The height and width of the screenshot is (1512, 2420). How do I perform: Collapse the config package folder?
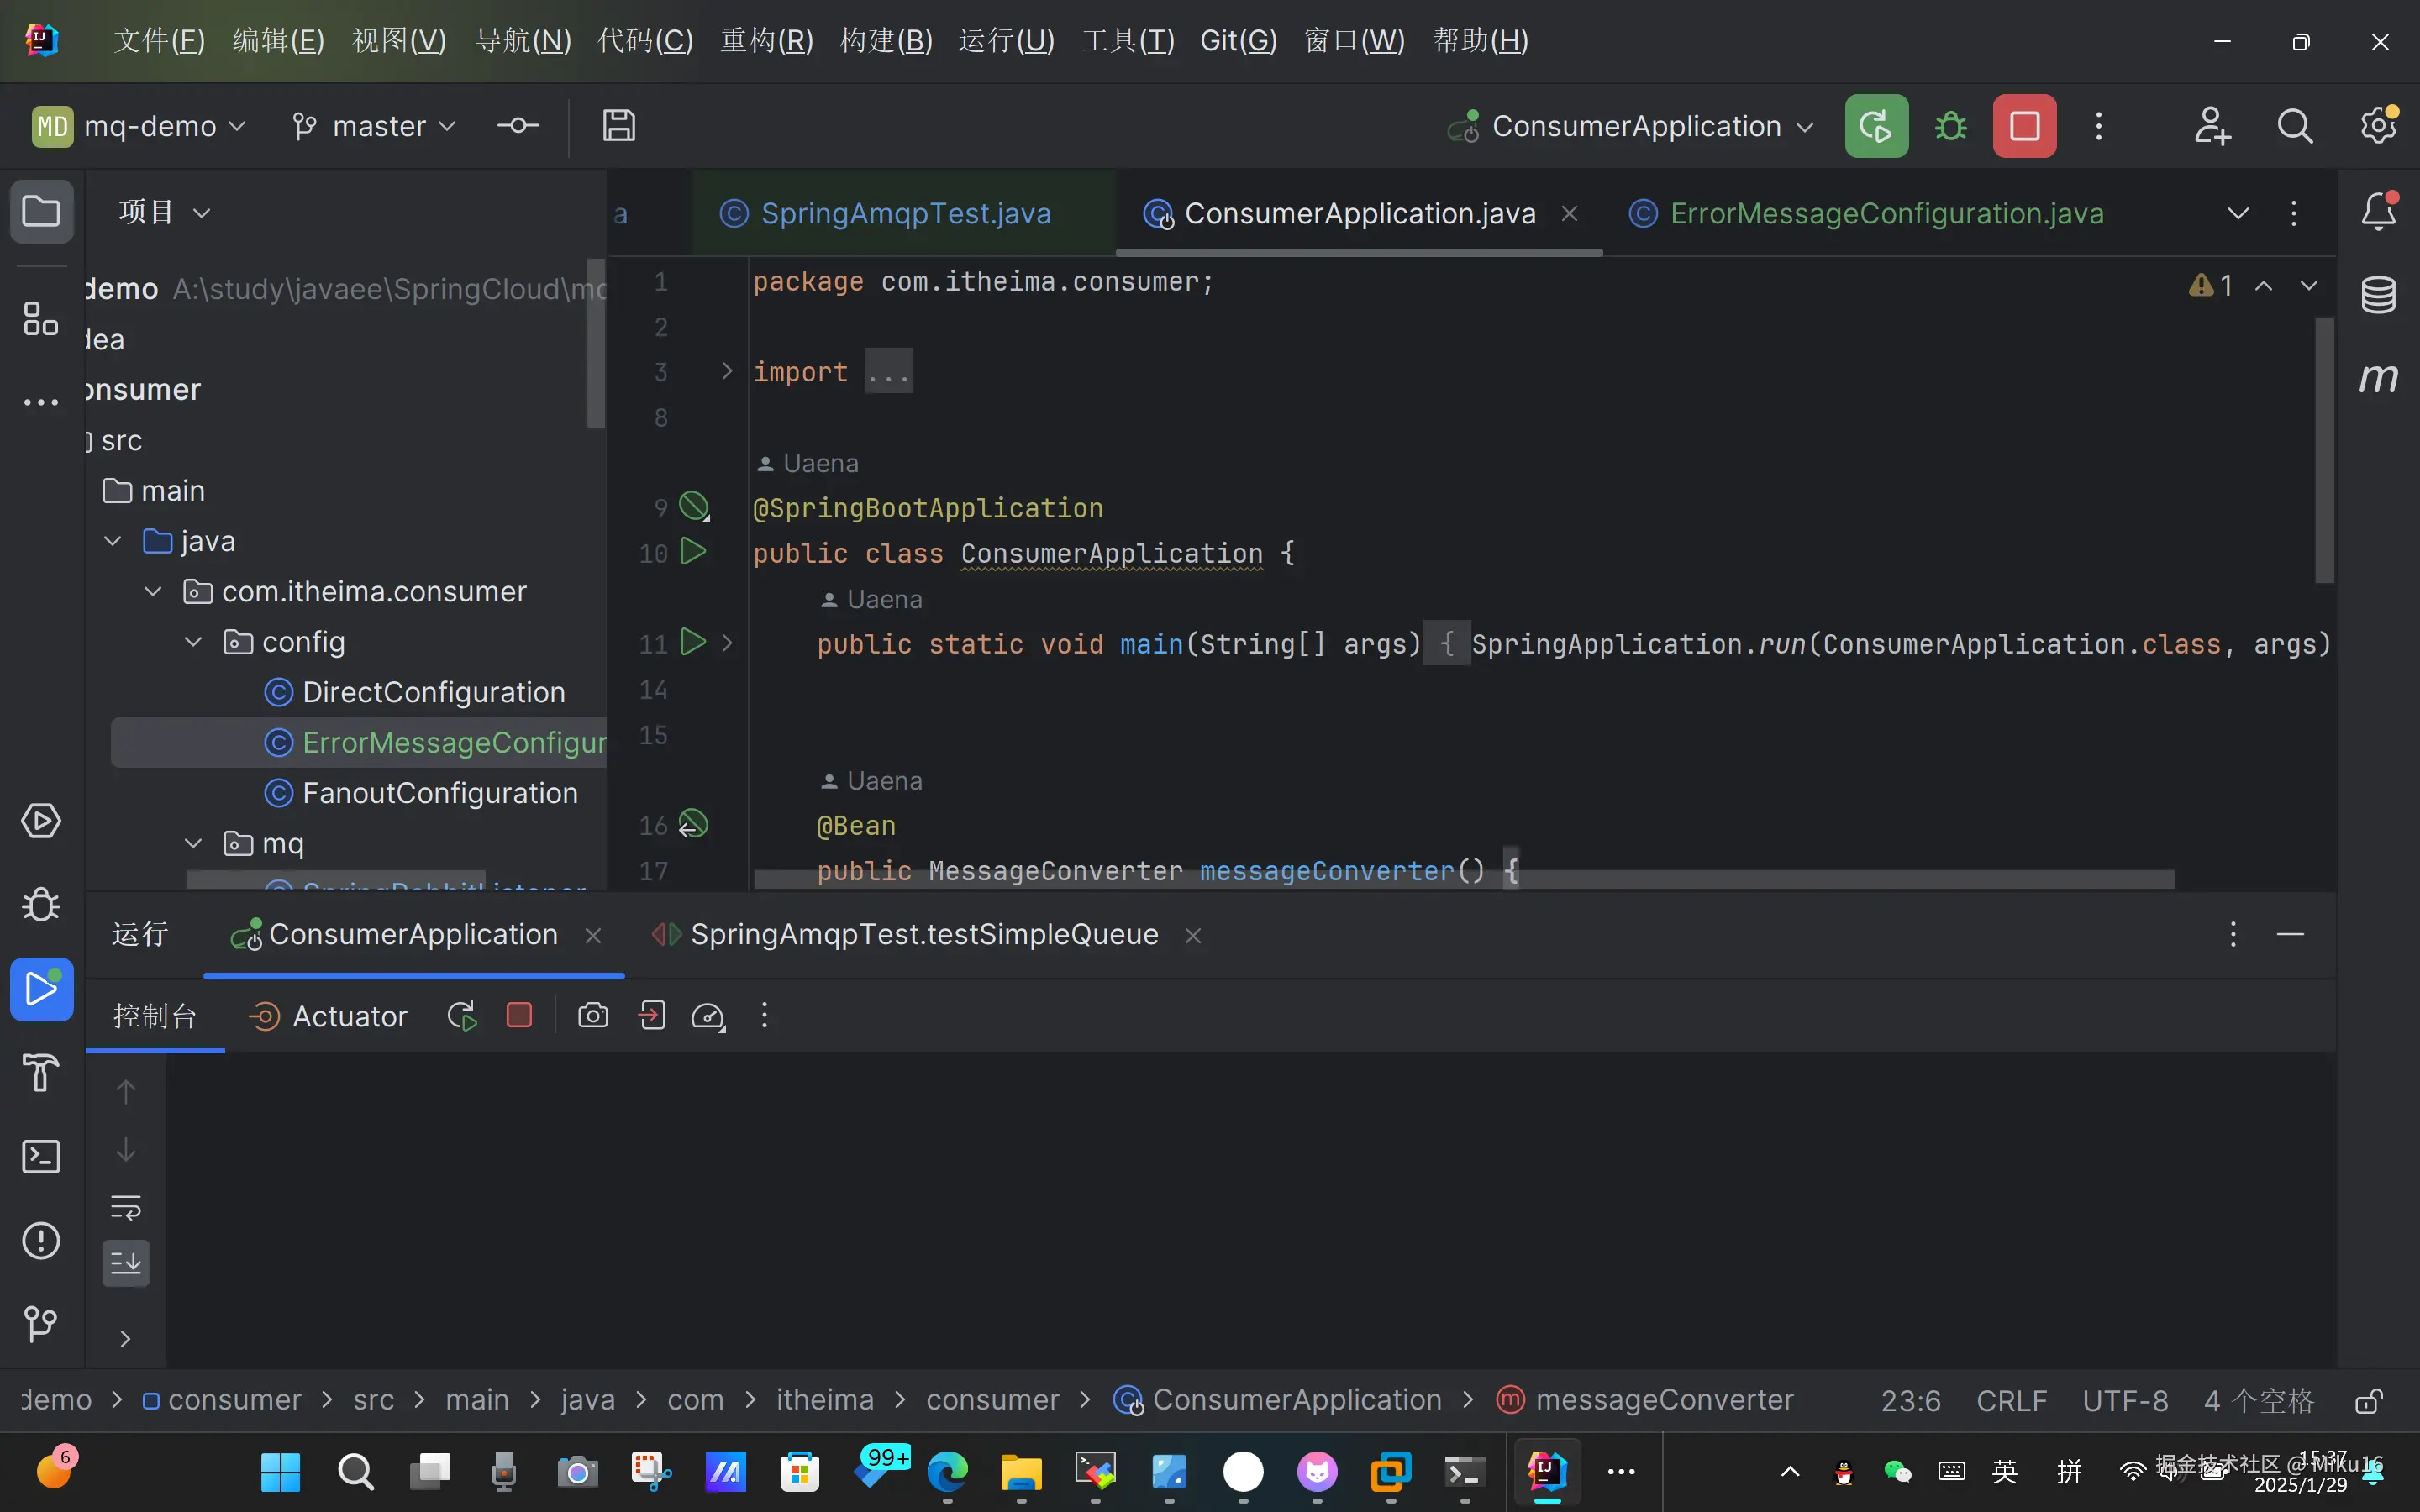(194, 642)
